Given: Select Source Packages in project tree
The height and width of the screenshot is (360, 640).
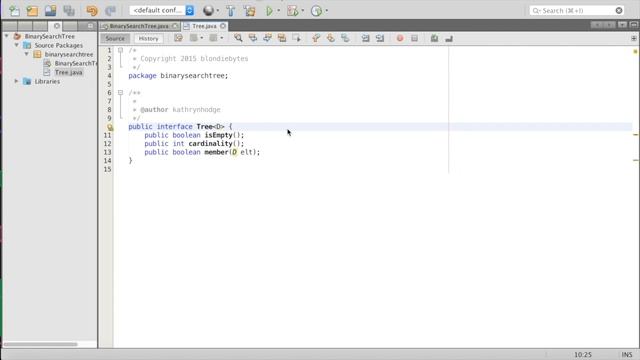Looking at the screenshot, I should pyautogui.click(x=58, y=45).
